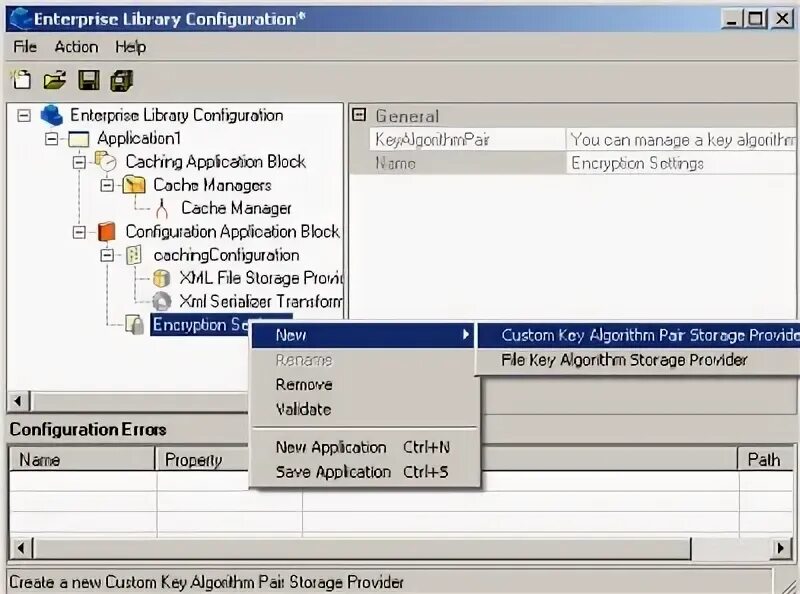Select the Cache Manager tree item
This screenshot has width=800, height=594.
(236, 208)
